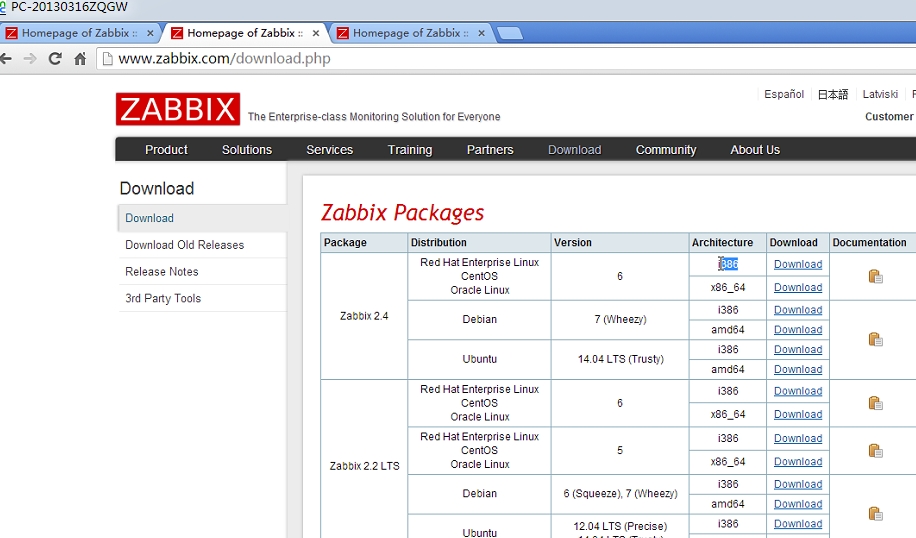Click the Zabbix logo
Image resolution: width=916 pixels, height=538 pixels.
(178, 109)
